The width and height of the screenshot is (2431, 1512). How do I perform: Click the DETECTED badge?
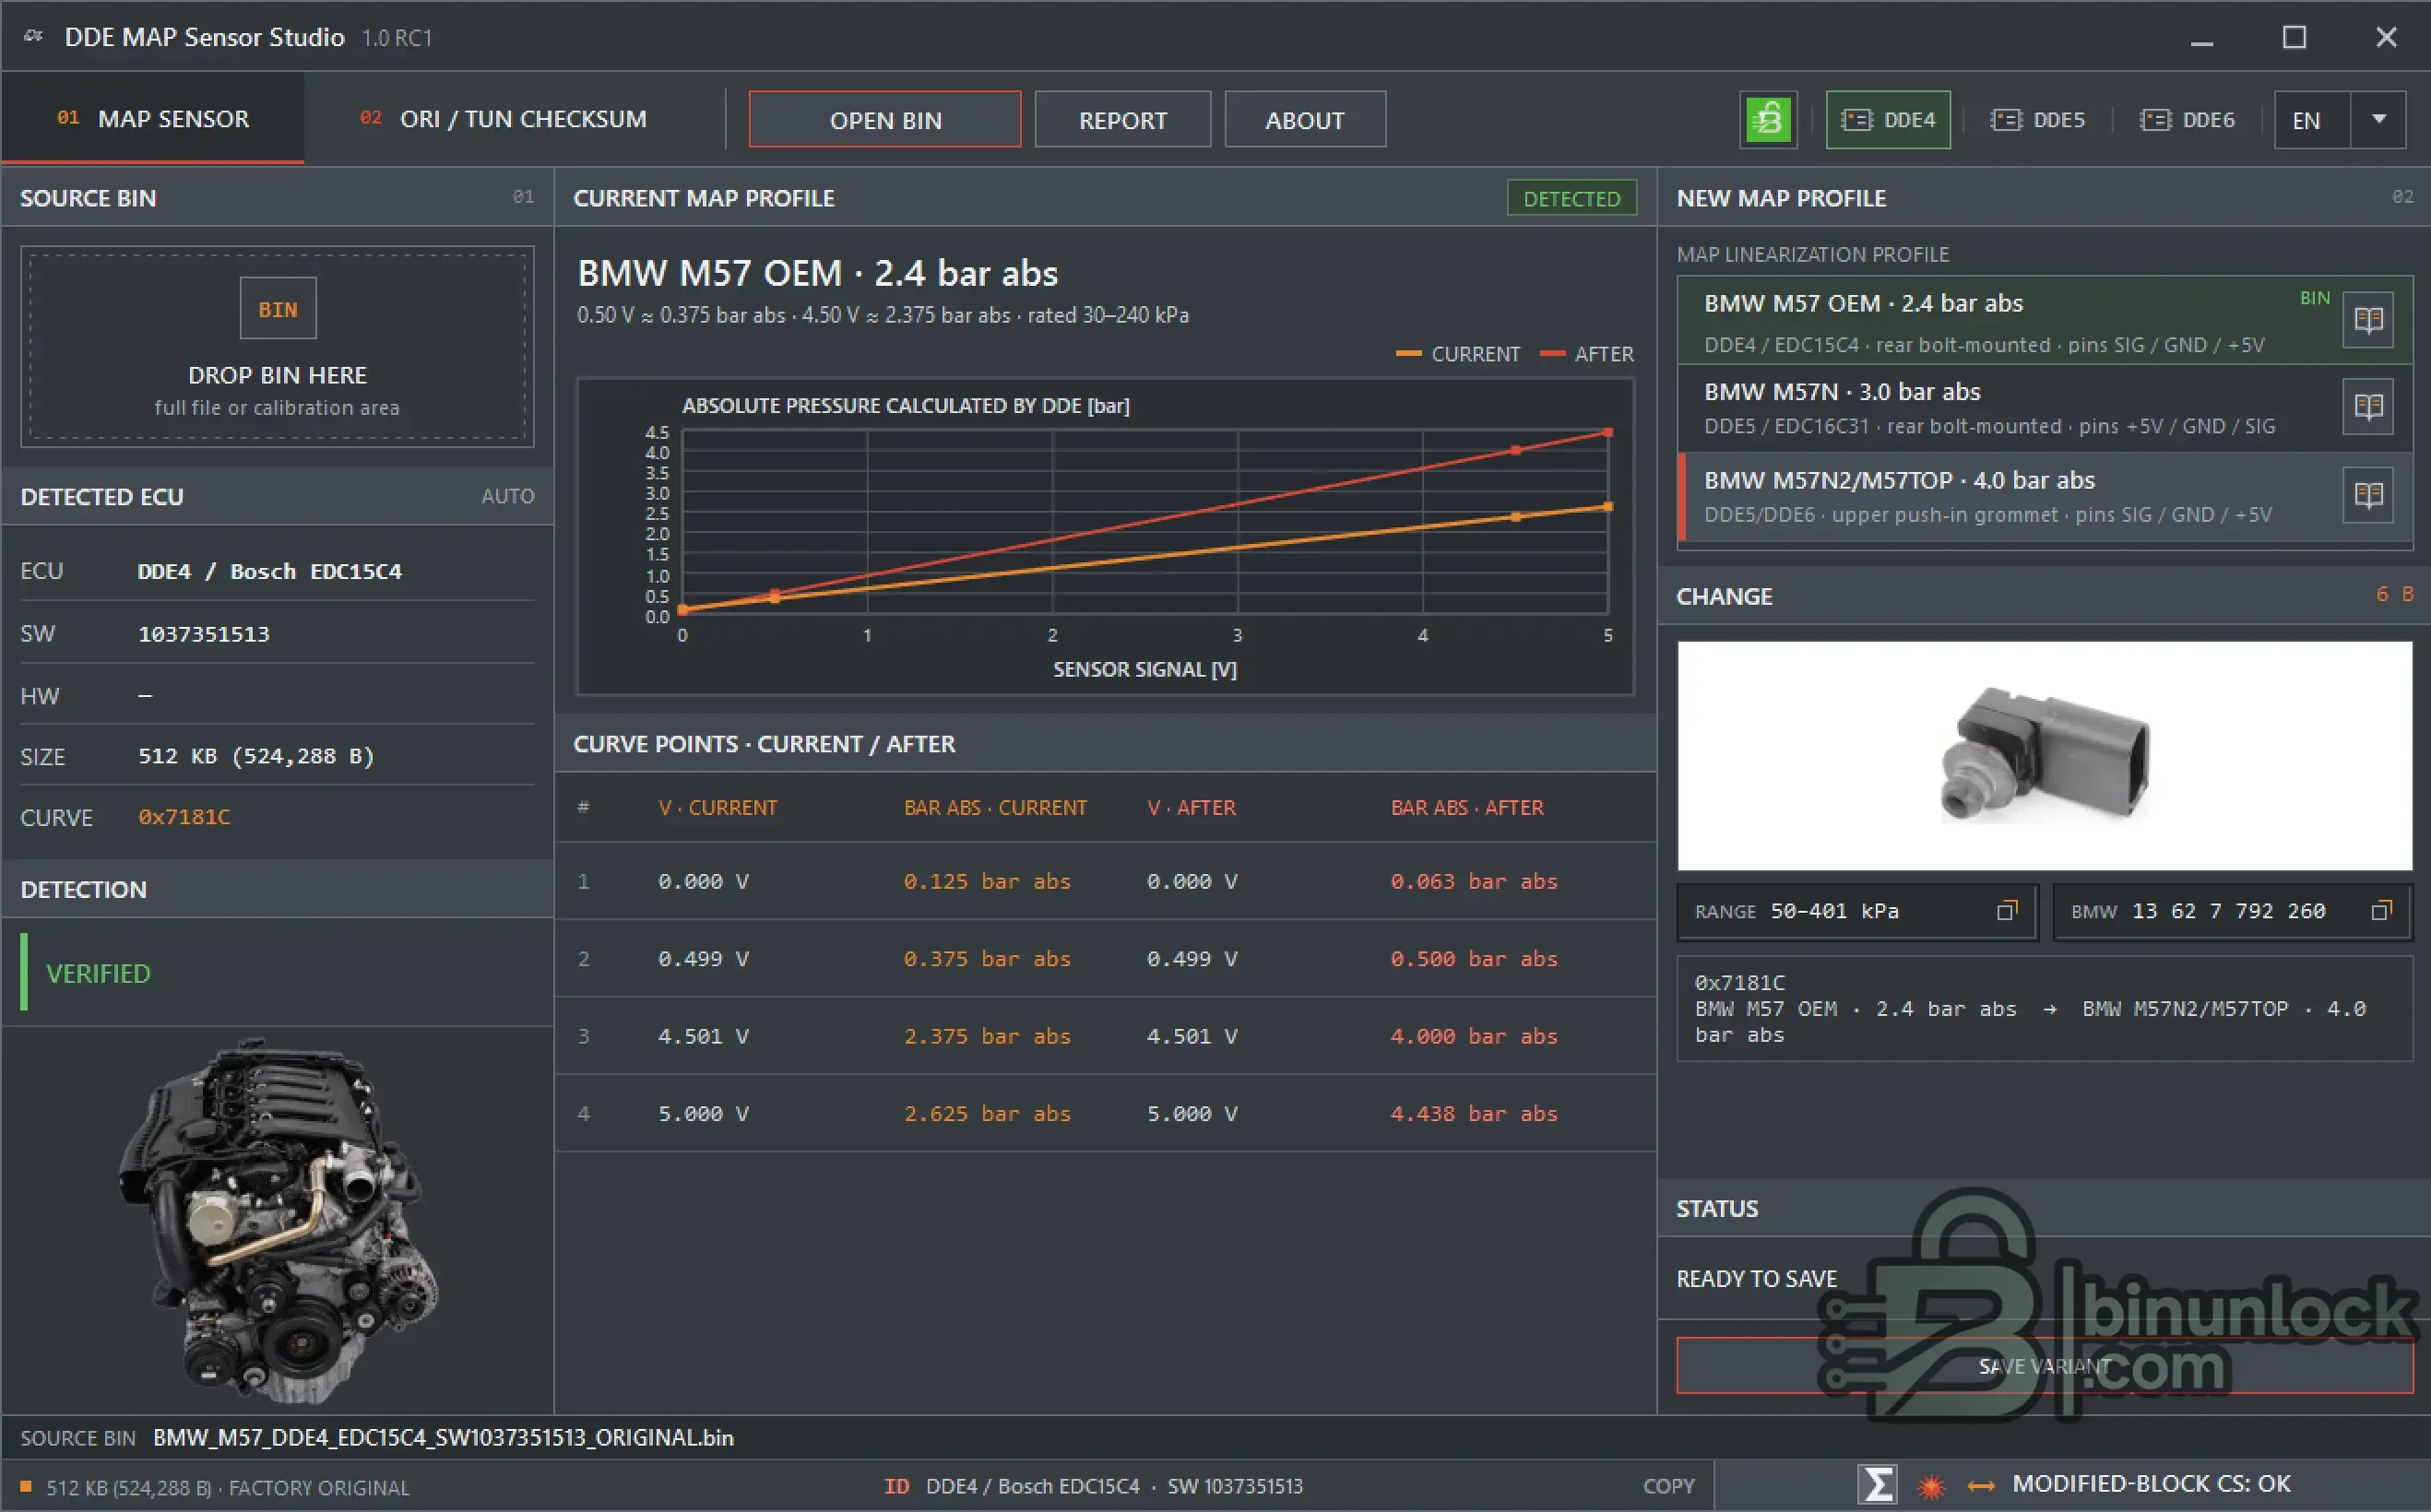1571,198
